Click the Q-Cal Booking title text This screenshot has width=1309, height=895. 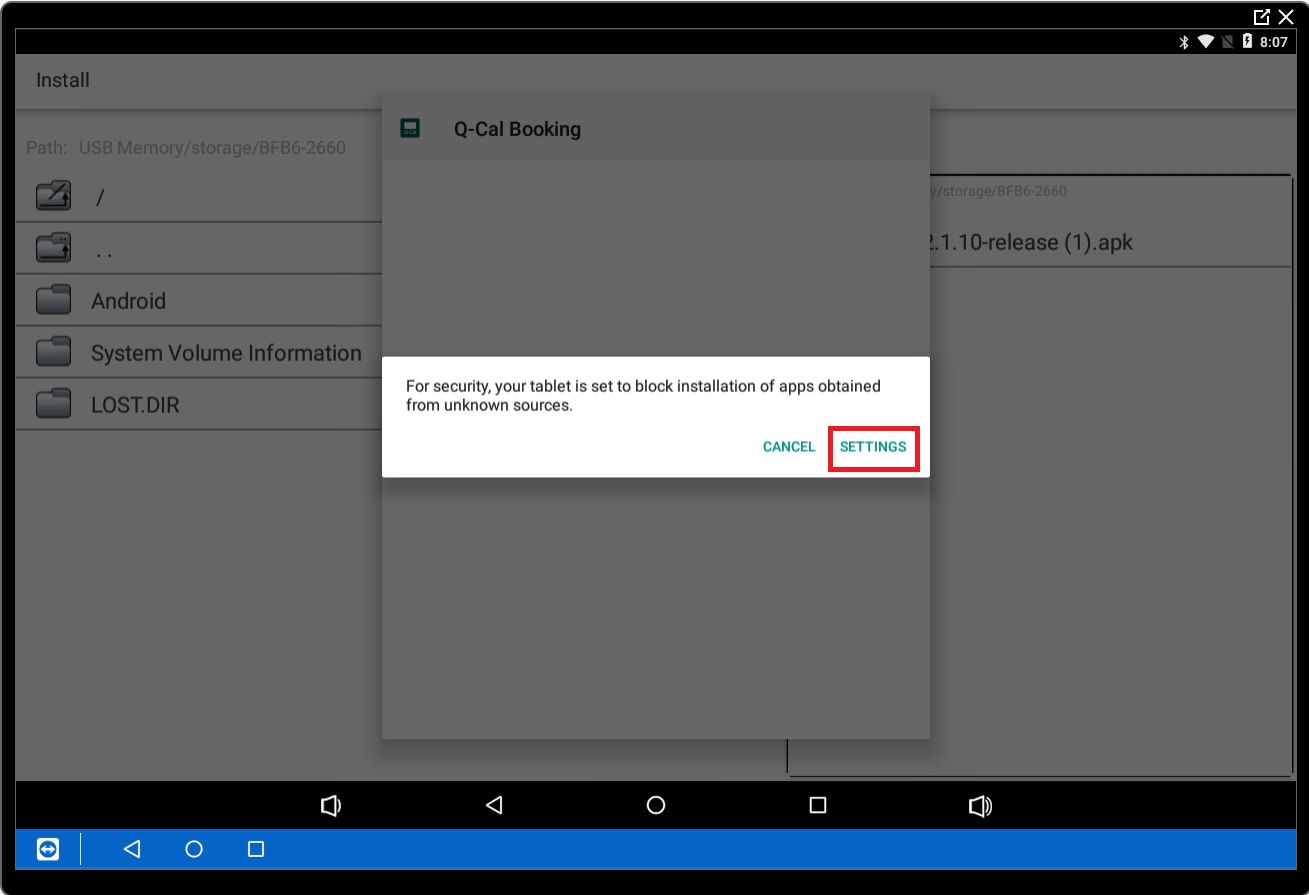pos(517,129)
